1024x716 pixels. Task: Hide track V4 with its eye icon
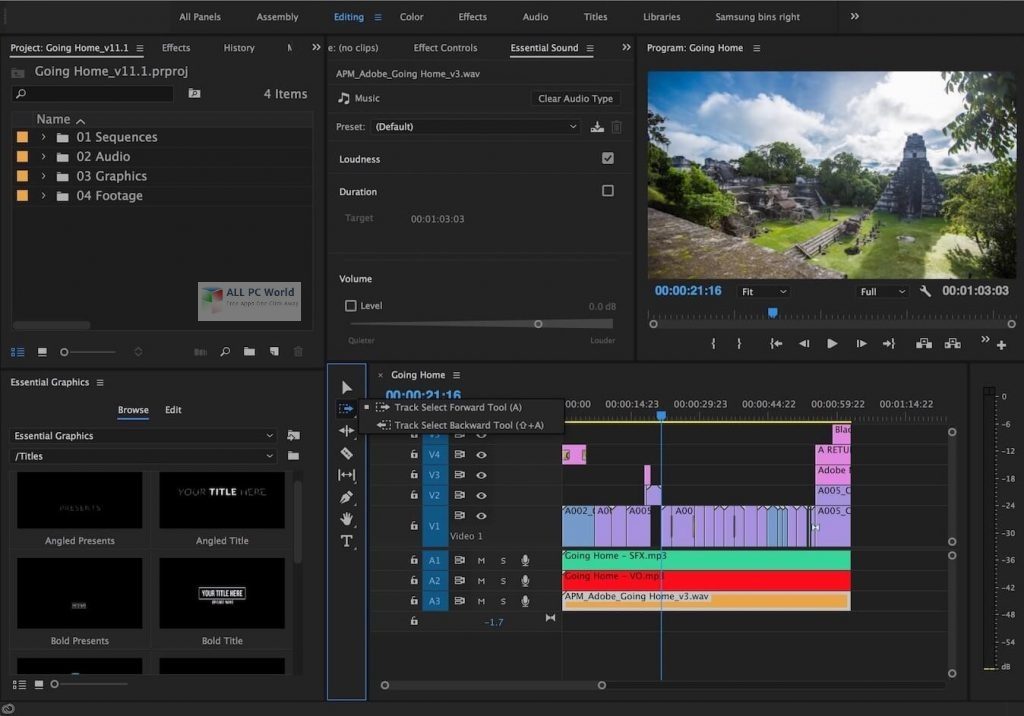pyautogui.click(x=481, y=455)
